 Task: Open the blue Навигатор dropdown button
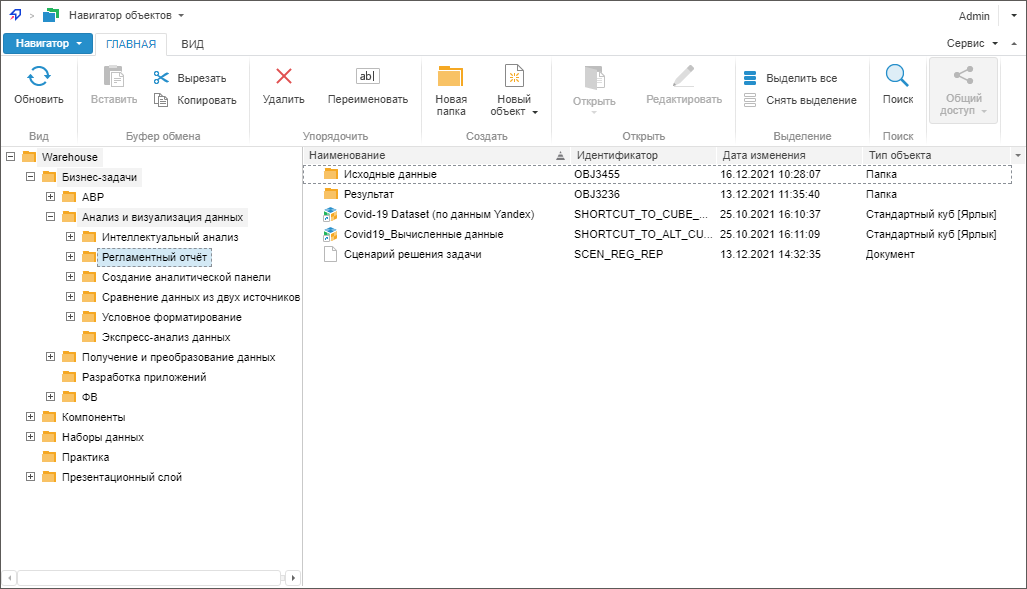pyautogui.click(x=48, y=44)
